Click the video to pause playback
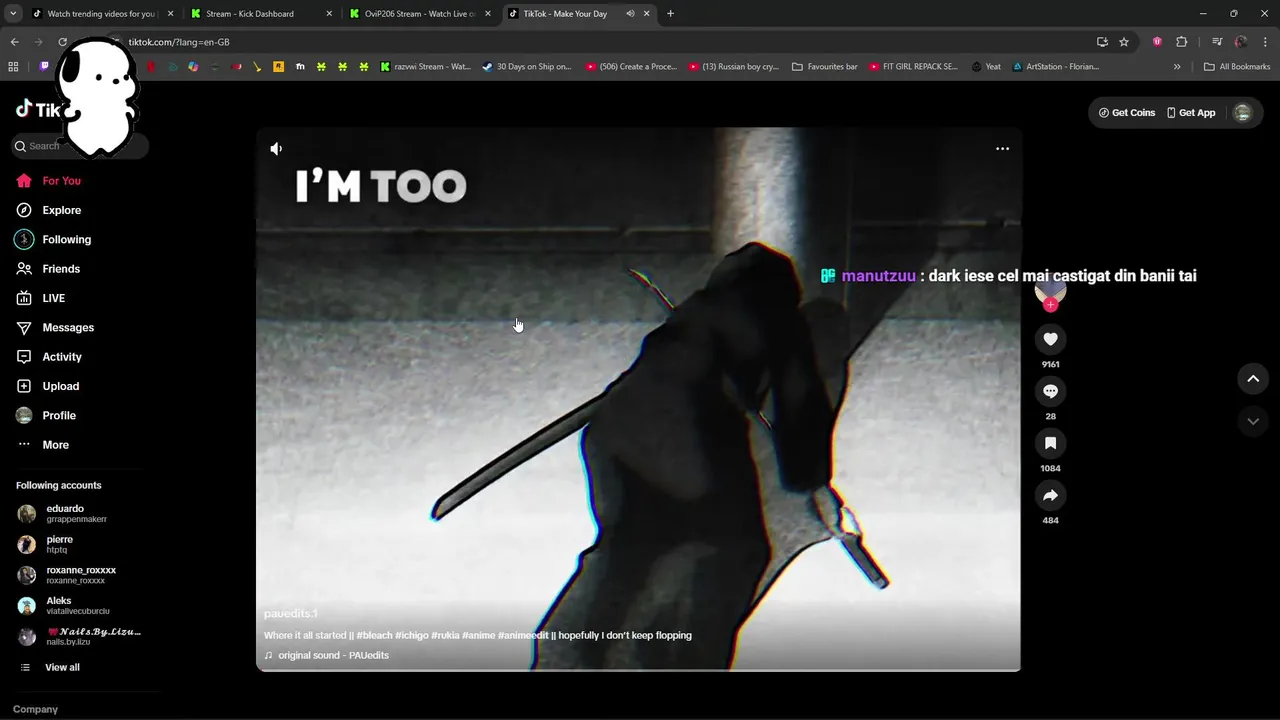 [638, 400]
